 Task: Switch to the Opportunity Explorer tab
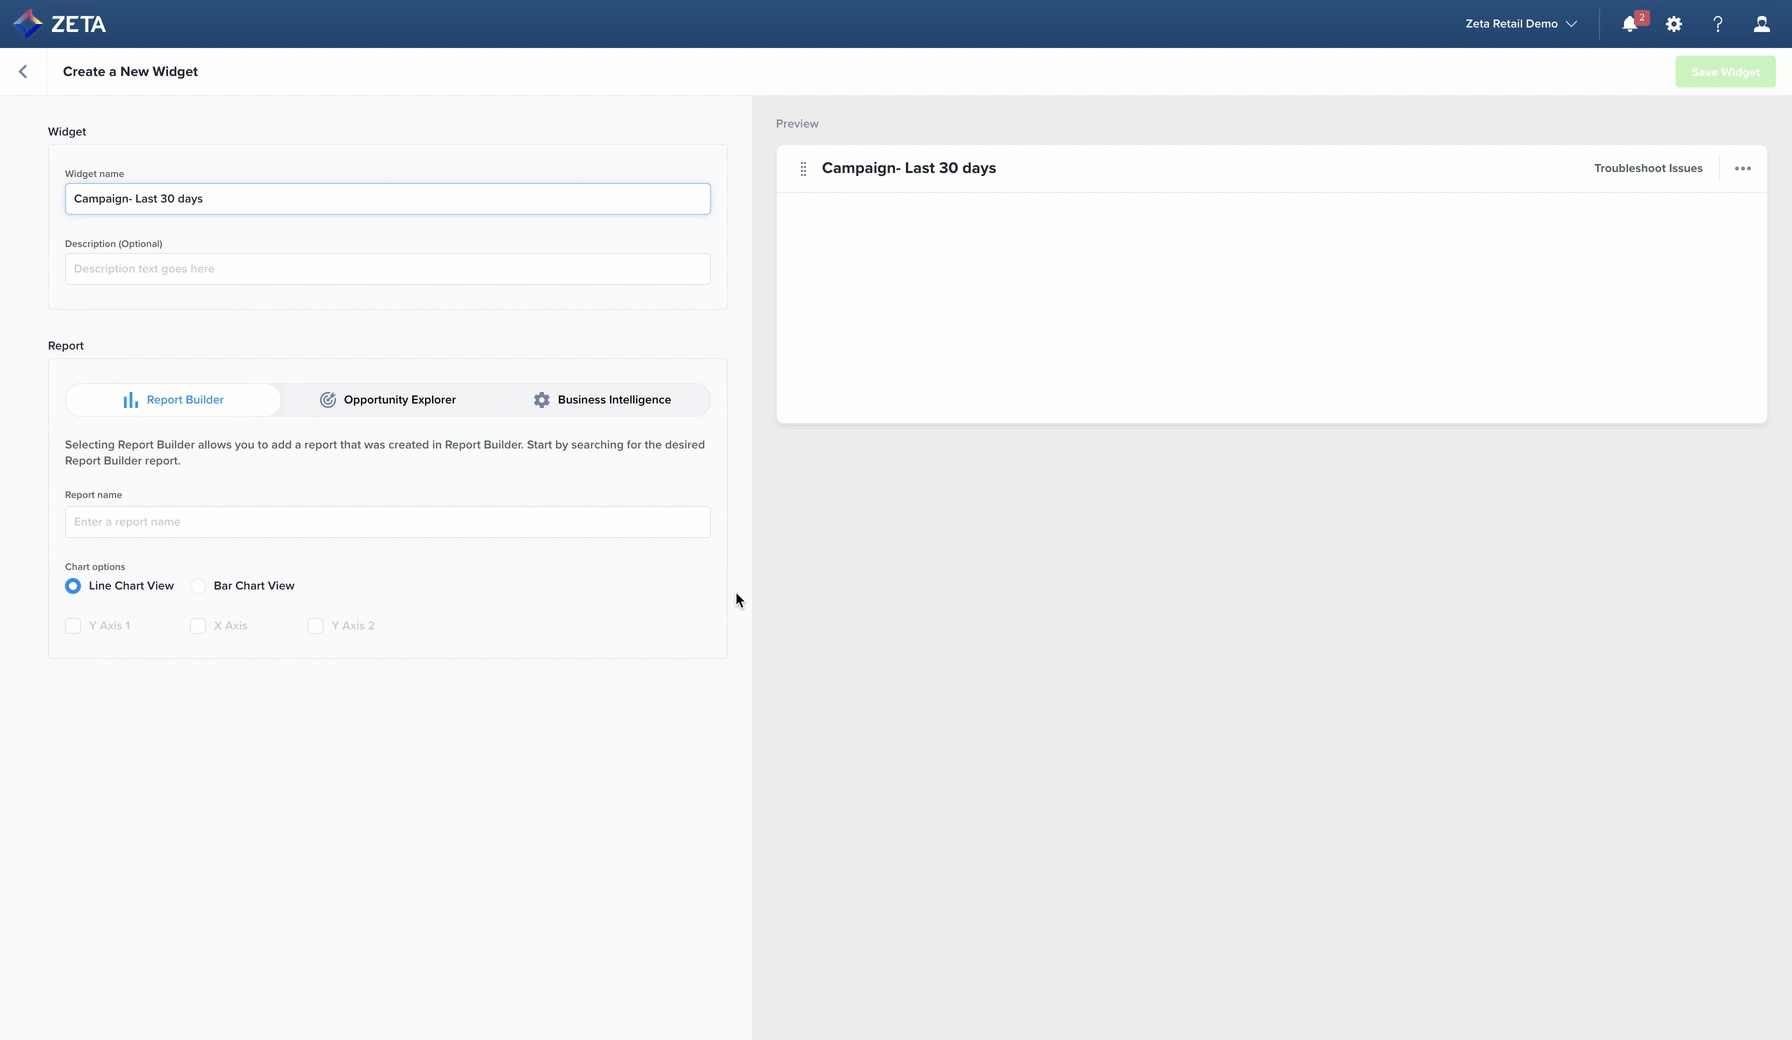click(388, 400)
